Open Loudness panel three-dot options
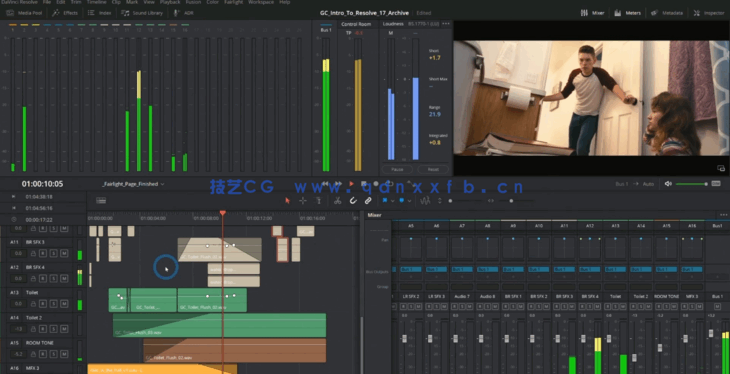The width and height of the screenshot is (730, 374). point(446,24)
